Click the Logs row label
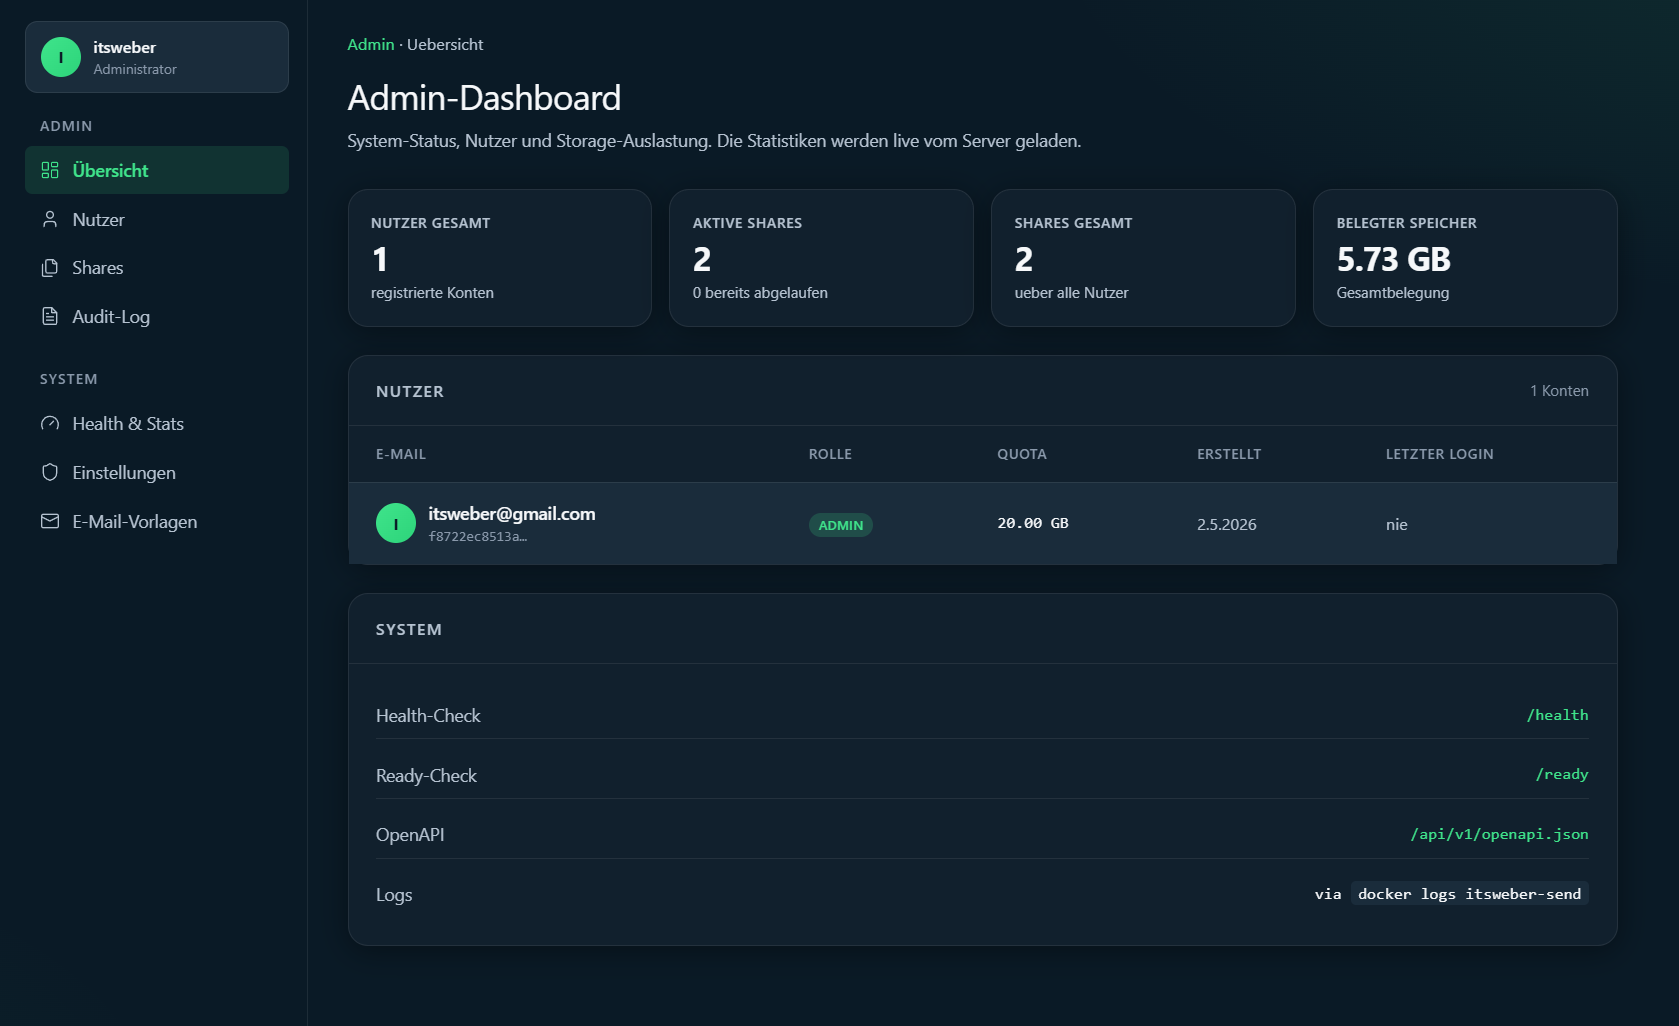The image size is (1679, 1026). click(394, 895)
